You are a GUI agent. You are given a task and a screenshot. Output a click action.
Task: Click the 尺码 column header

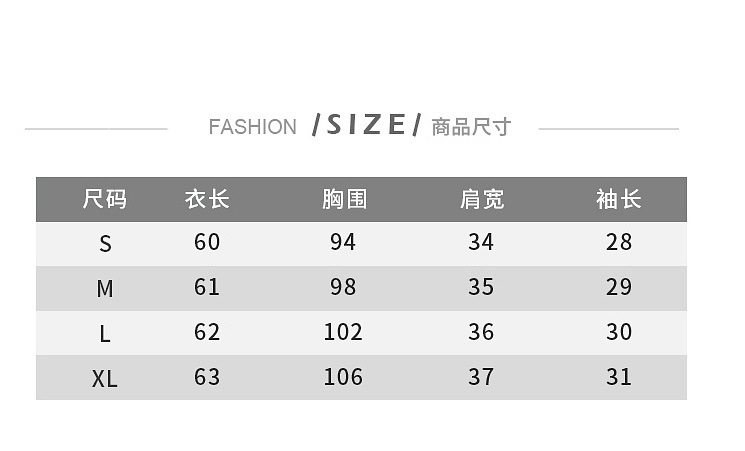pos(105,199)
